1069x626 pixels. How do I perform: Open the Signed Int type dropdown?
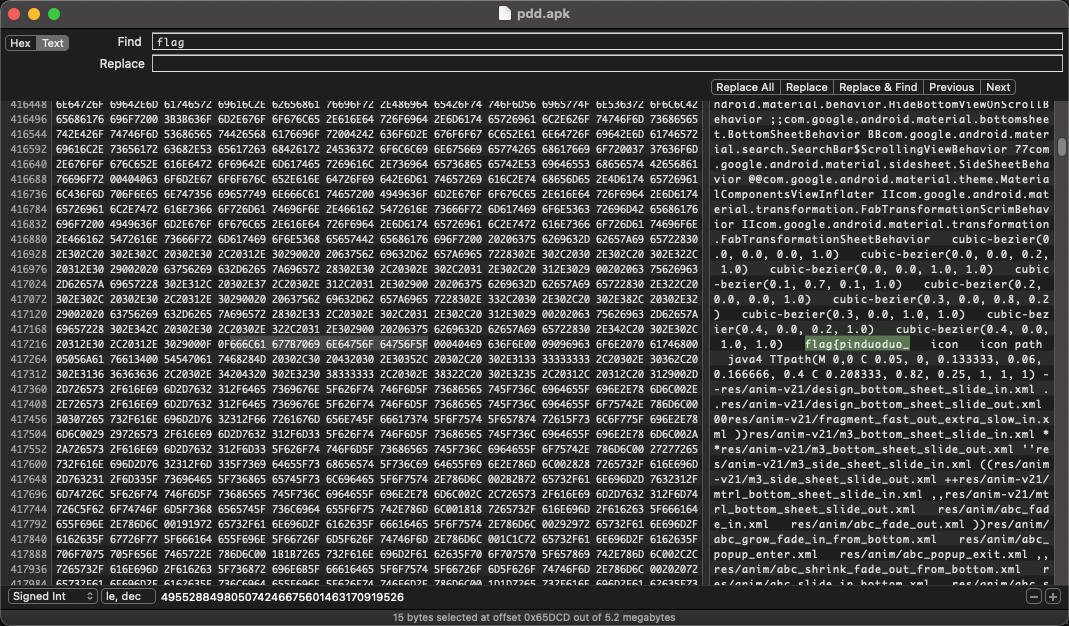(53, 597)
